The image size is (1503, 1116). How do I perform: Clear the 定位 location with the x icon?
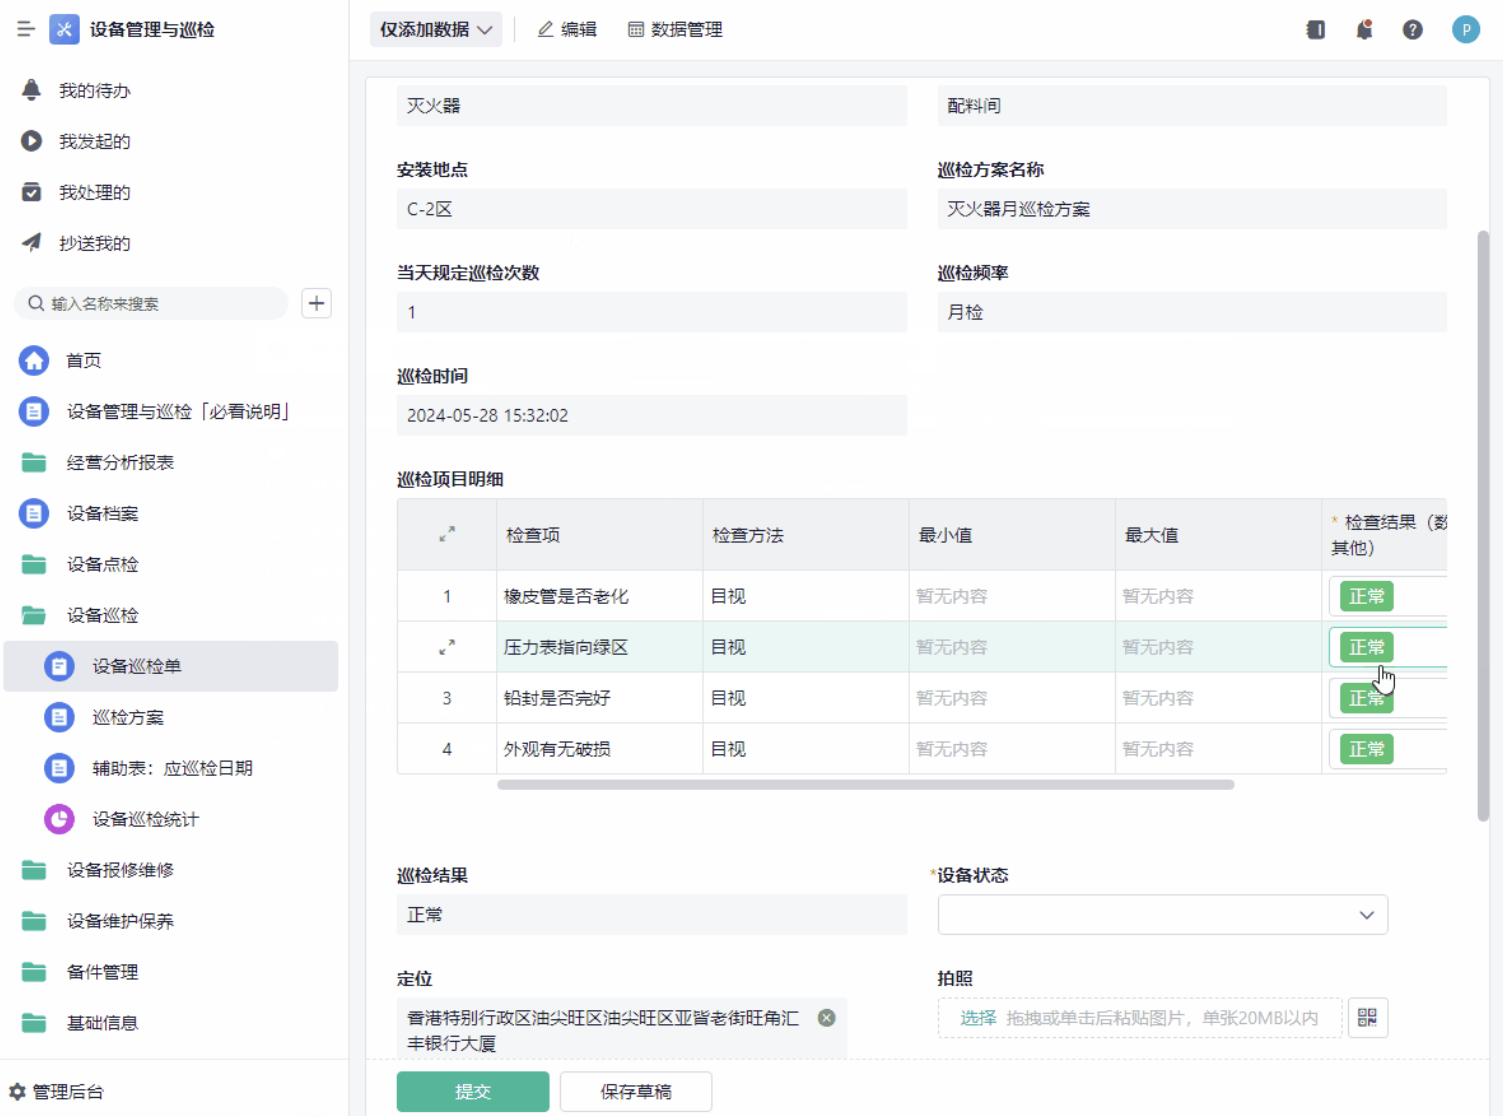pyautogui.click(x=826, y=1018)
